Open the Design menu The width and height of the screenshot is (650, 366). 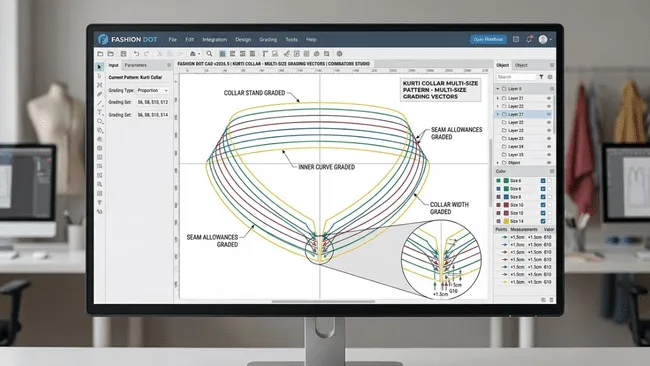coord(243,39)
